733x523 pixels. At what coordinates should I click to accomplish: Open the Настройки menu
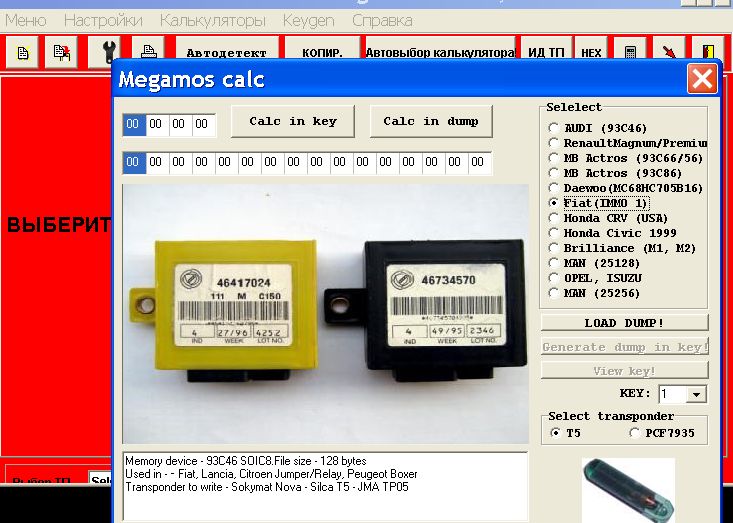[103, 21]
